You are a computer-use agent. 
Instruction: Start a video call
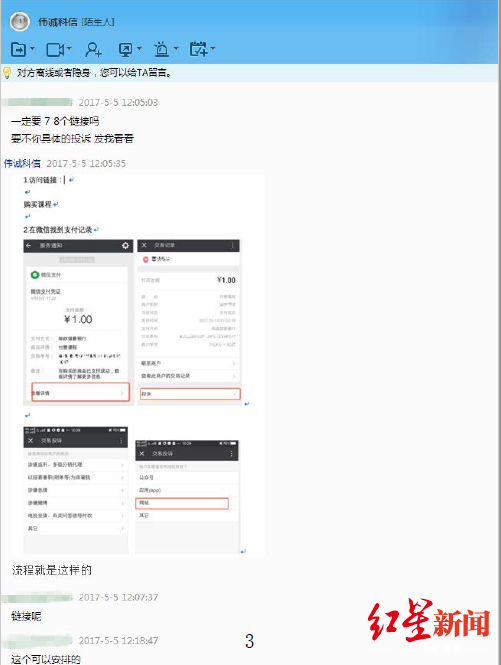tap(55, 50)
